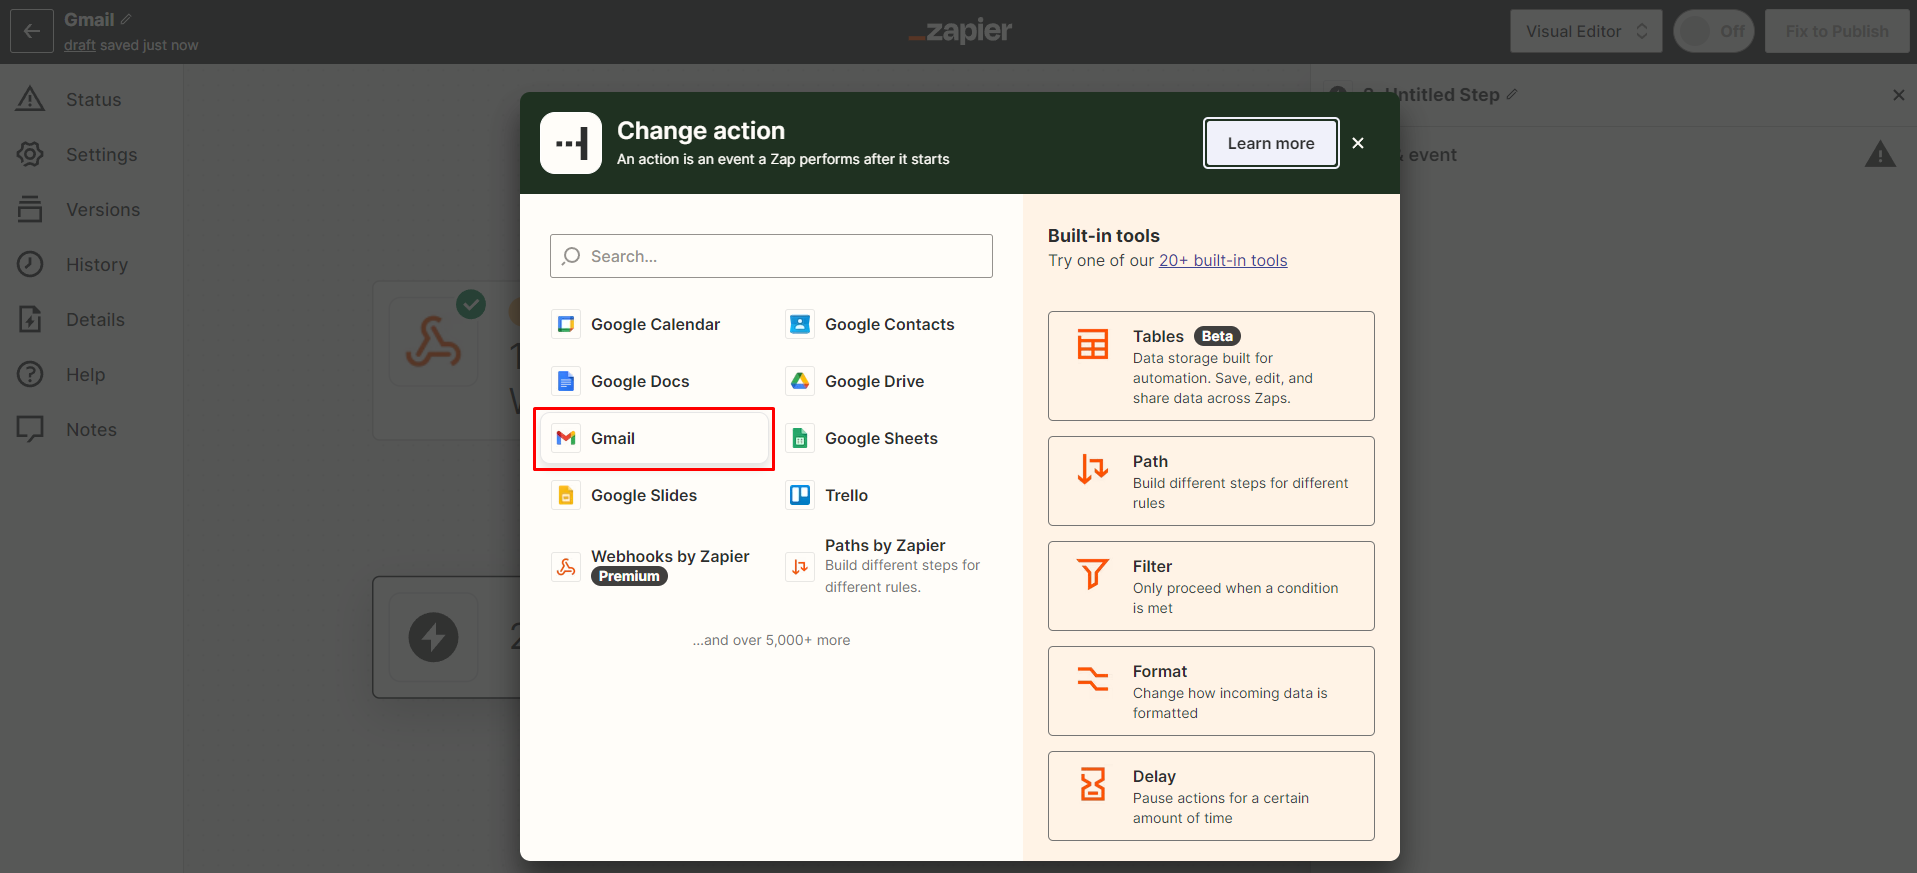Click the warning icon beside event
The image size is (1917, 873).
coord(1880,154)
